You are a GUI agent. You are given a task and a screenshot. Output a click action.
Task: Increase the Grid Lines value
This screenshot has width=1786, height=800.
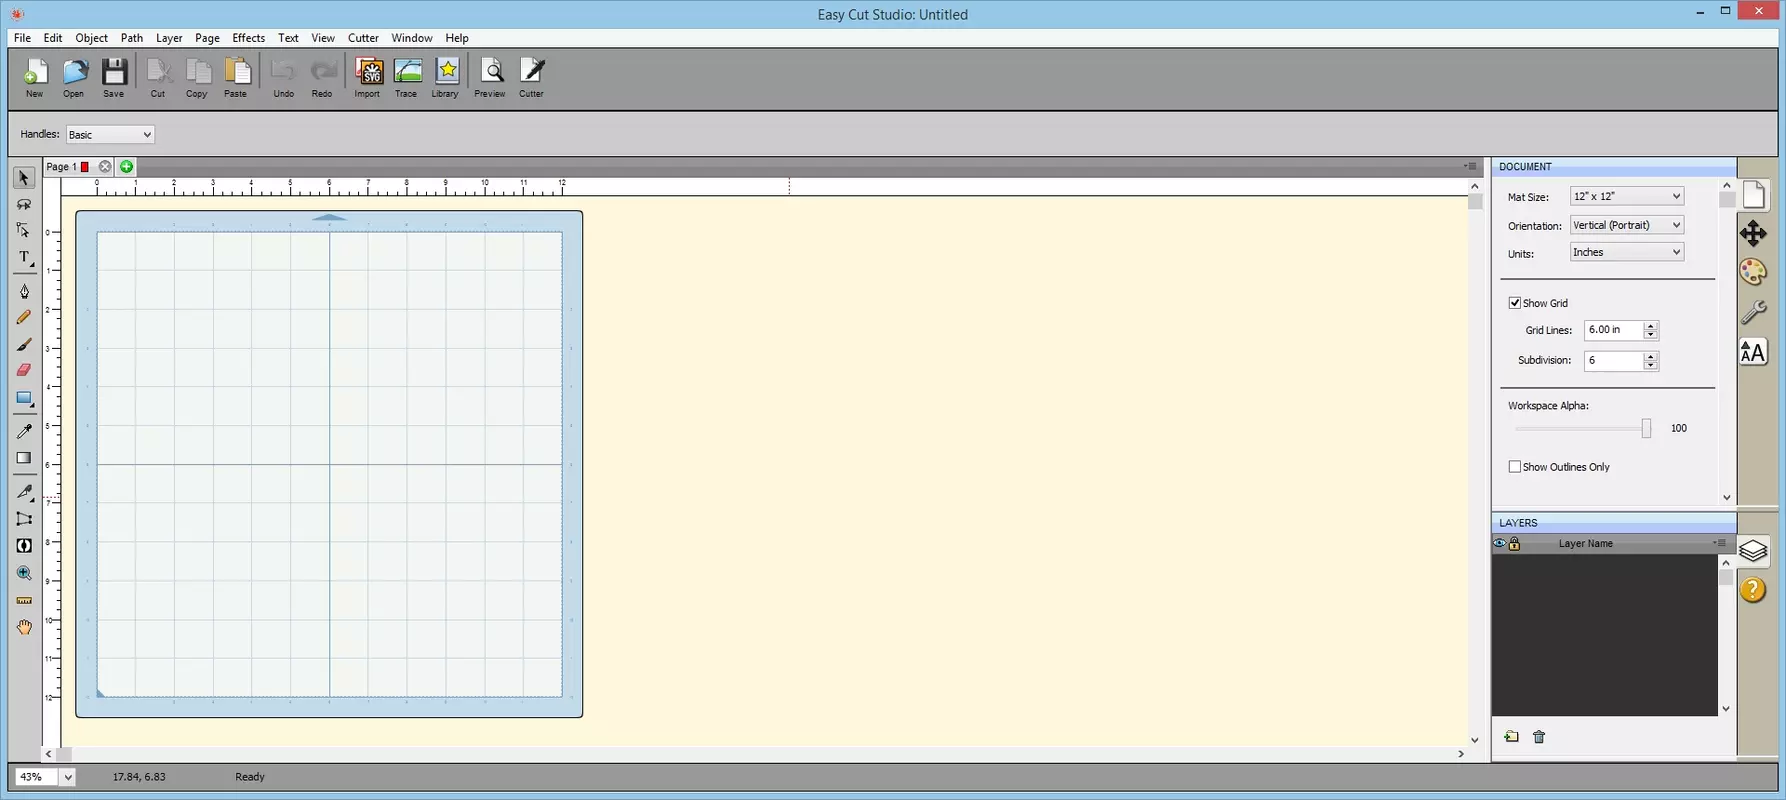[x=1651, y=325]
